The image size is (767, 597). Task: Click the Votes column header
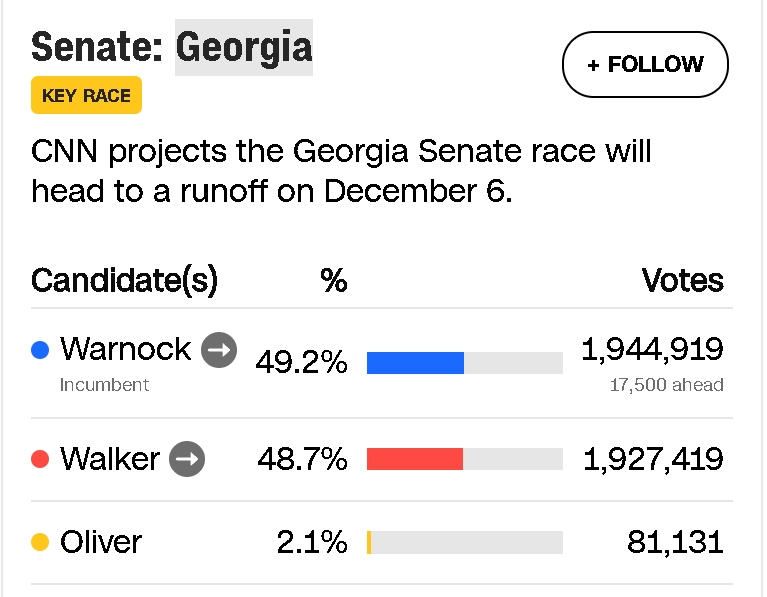682,280
